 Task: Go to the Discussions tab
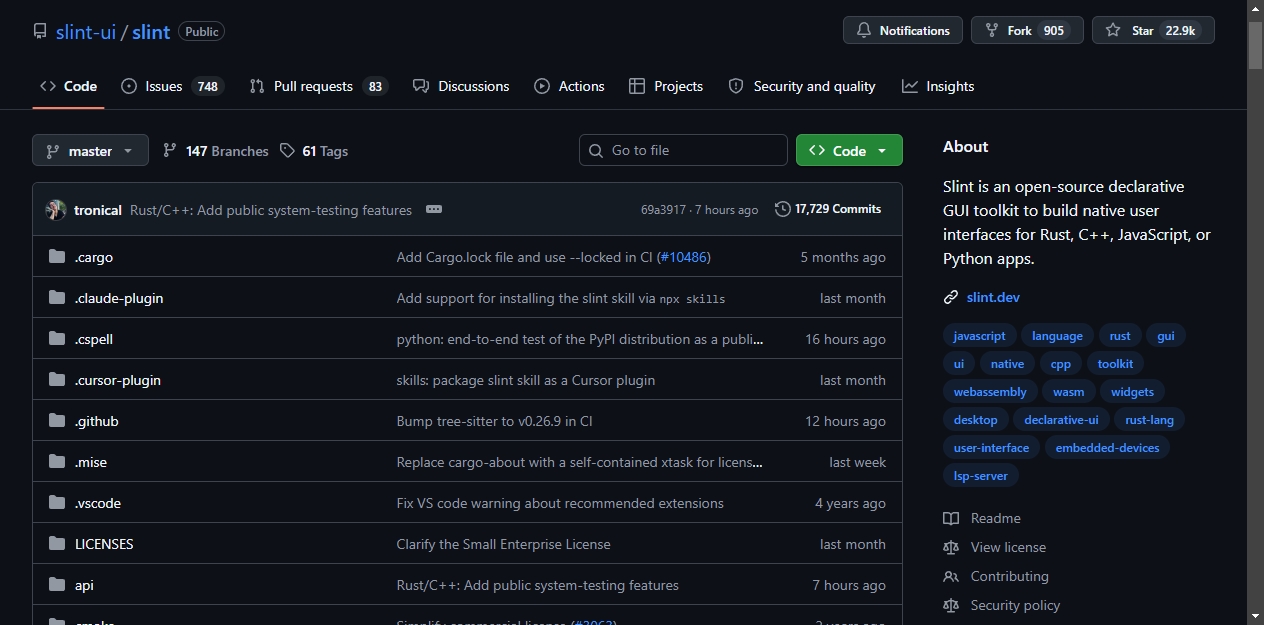(461, 86)
